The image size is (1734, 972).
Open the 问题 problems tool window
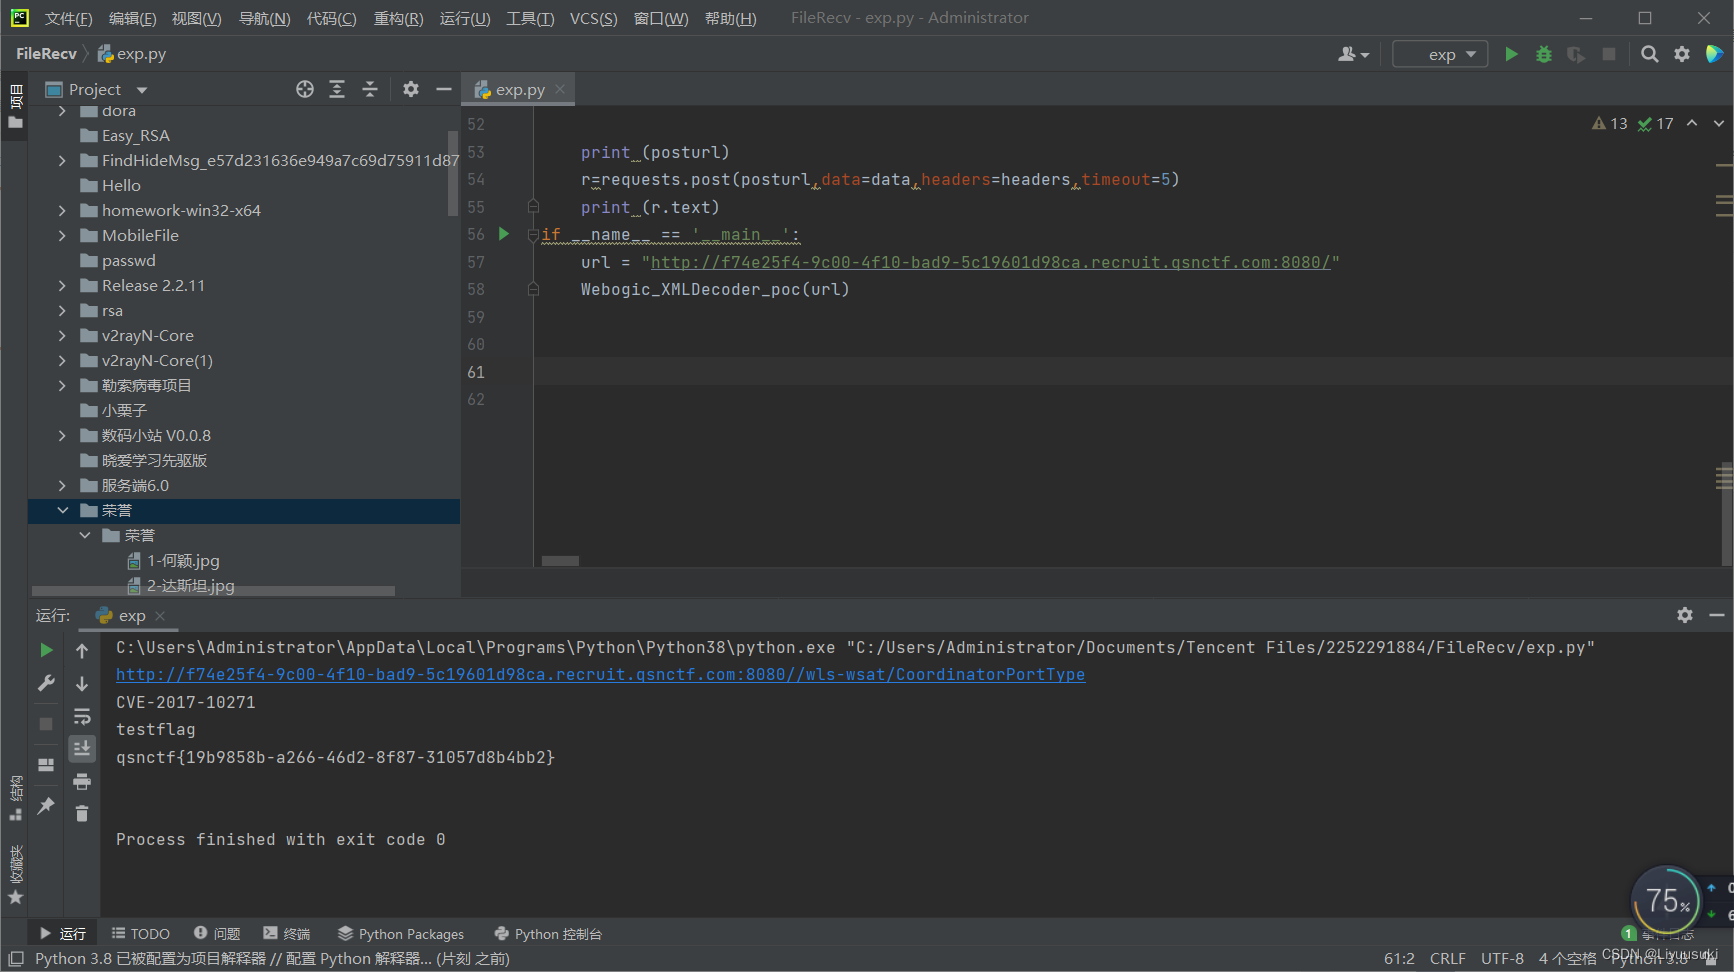[x=217, y=933]
